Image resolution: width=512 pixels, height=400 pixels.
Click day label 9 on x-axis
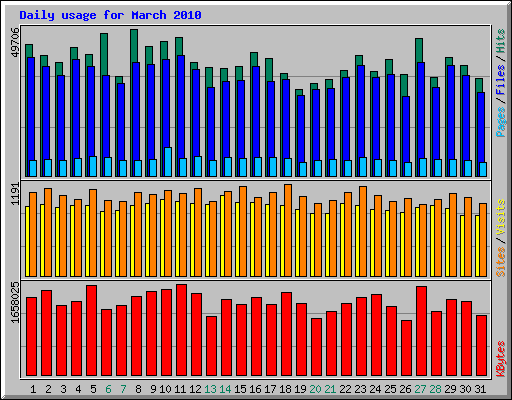coord(153,389)
